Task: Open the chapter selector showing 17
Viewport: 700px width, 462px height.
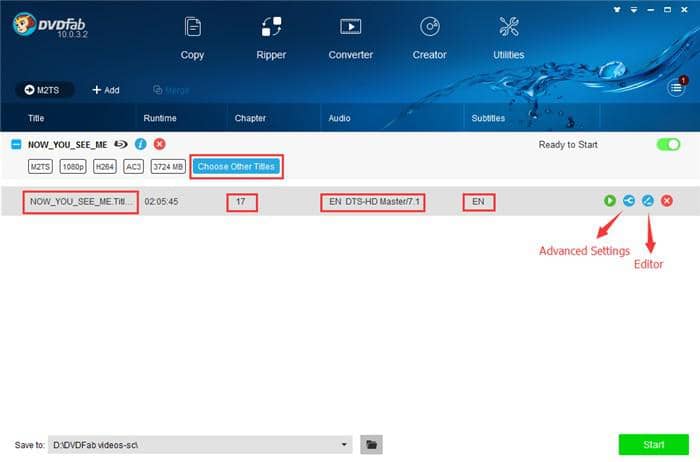Action: (242, 202)
